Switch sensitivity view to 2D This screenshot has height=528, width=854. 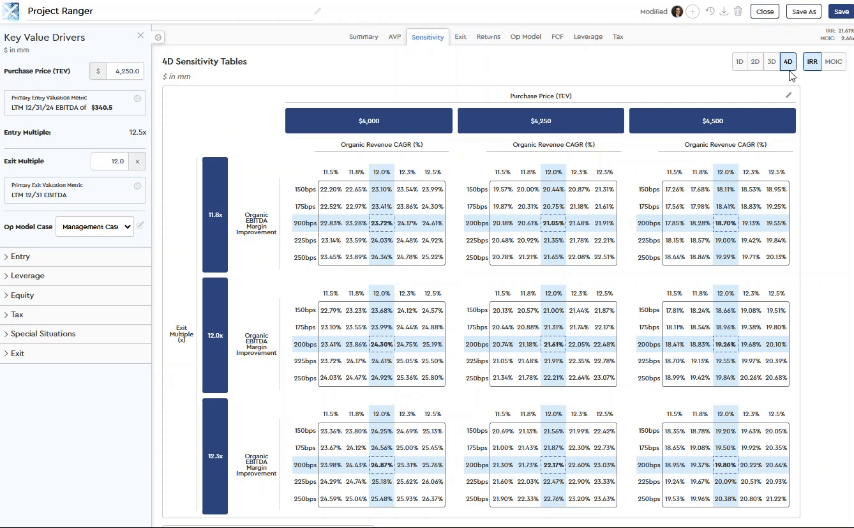(756, 62)
